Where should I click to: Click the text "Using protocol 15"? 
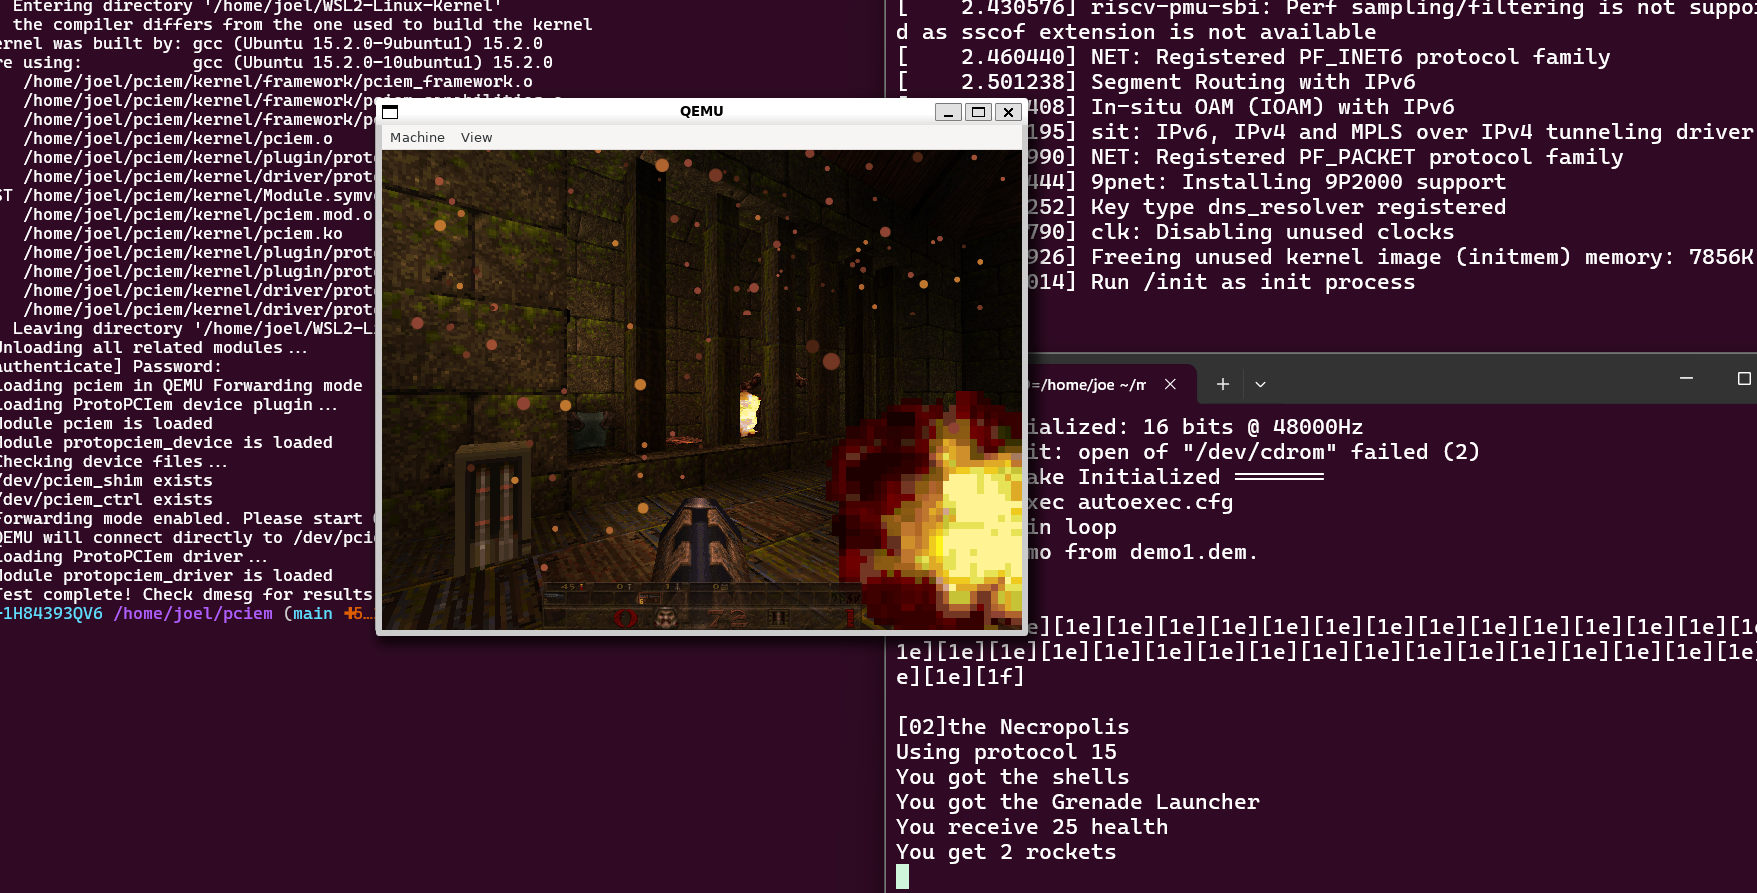pyautogui.click(x=1006, y=752)
